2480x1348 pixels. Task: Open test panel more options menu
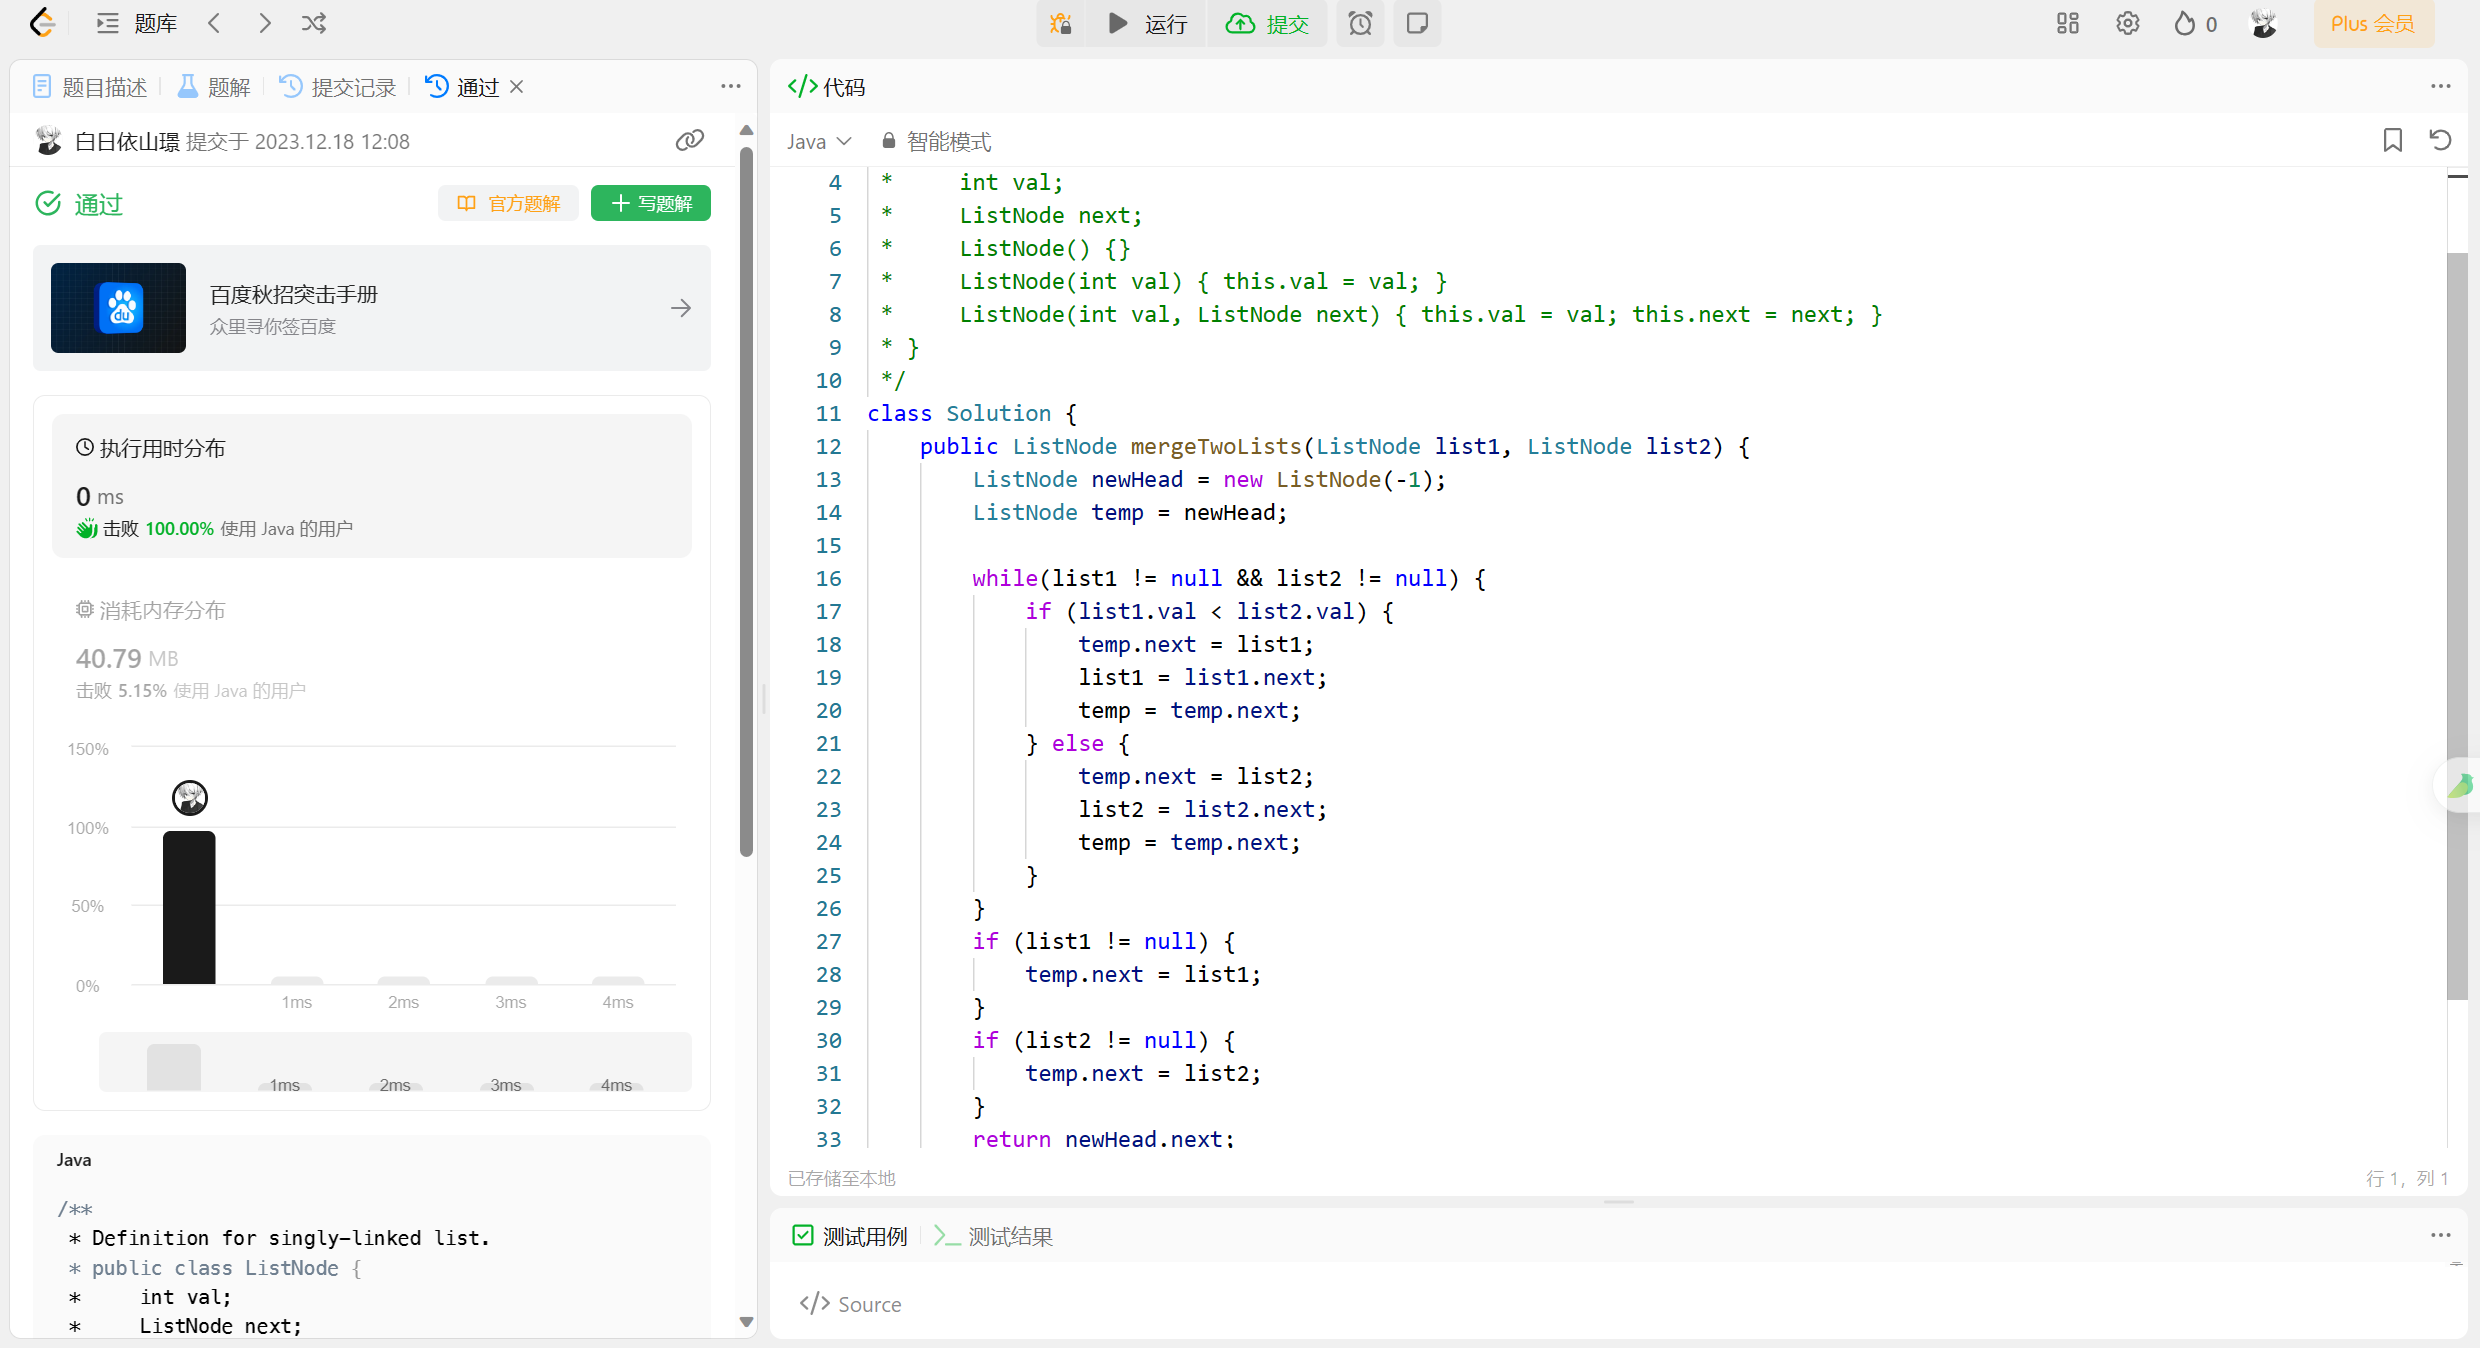(x=2441, y=1235)
